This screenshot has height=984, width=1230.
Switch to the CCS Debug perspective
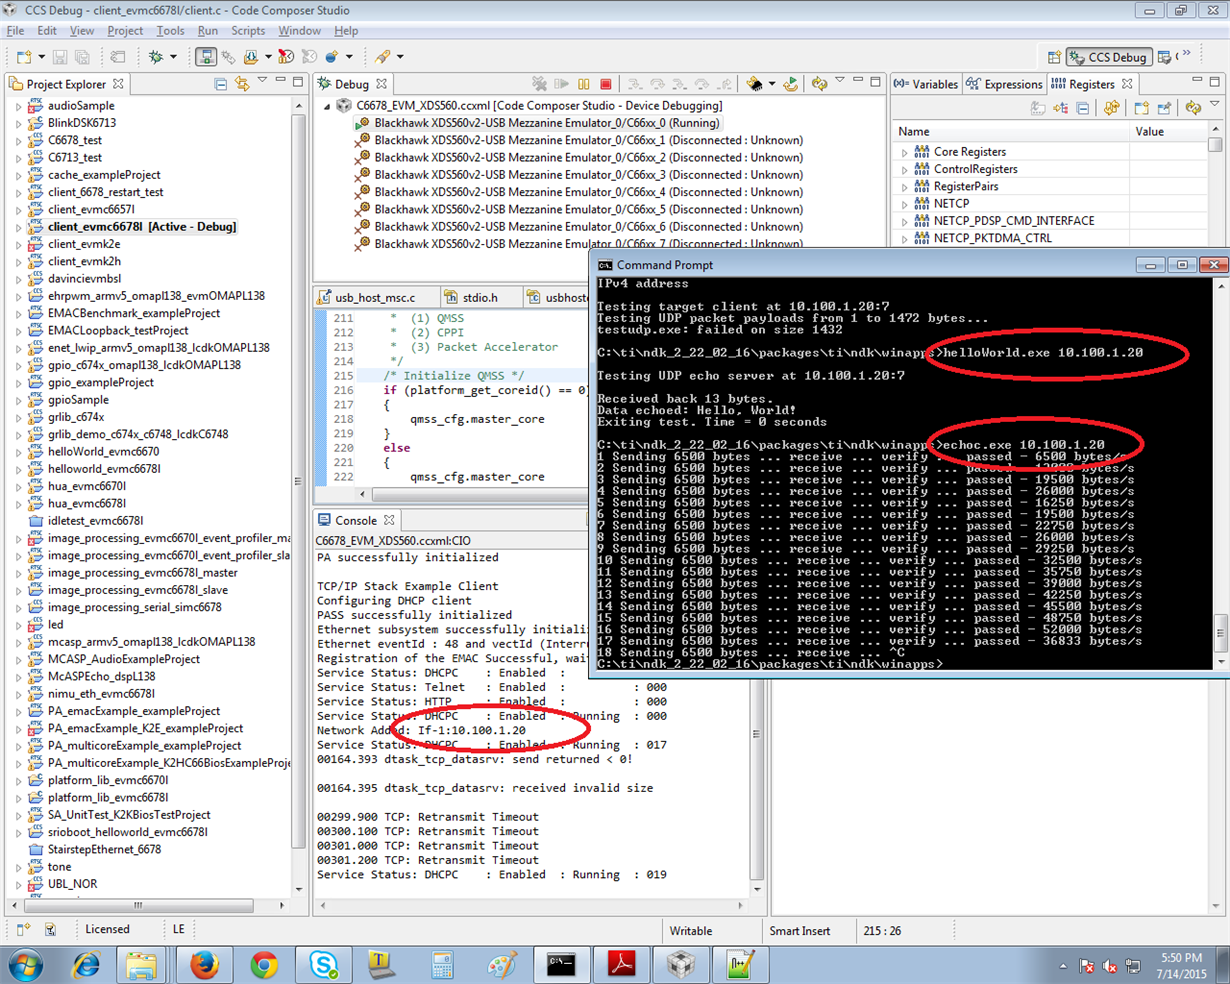(1108, 57)
